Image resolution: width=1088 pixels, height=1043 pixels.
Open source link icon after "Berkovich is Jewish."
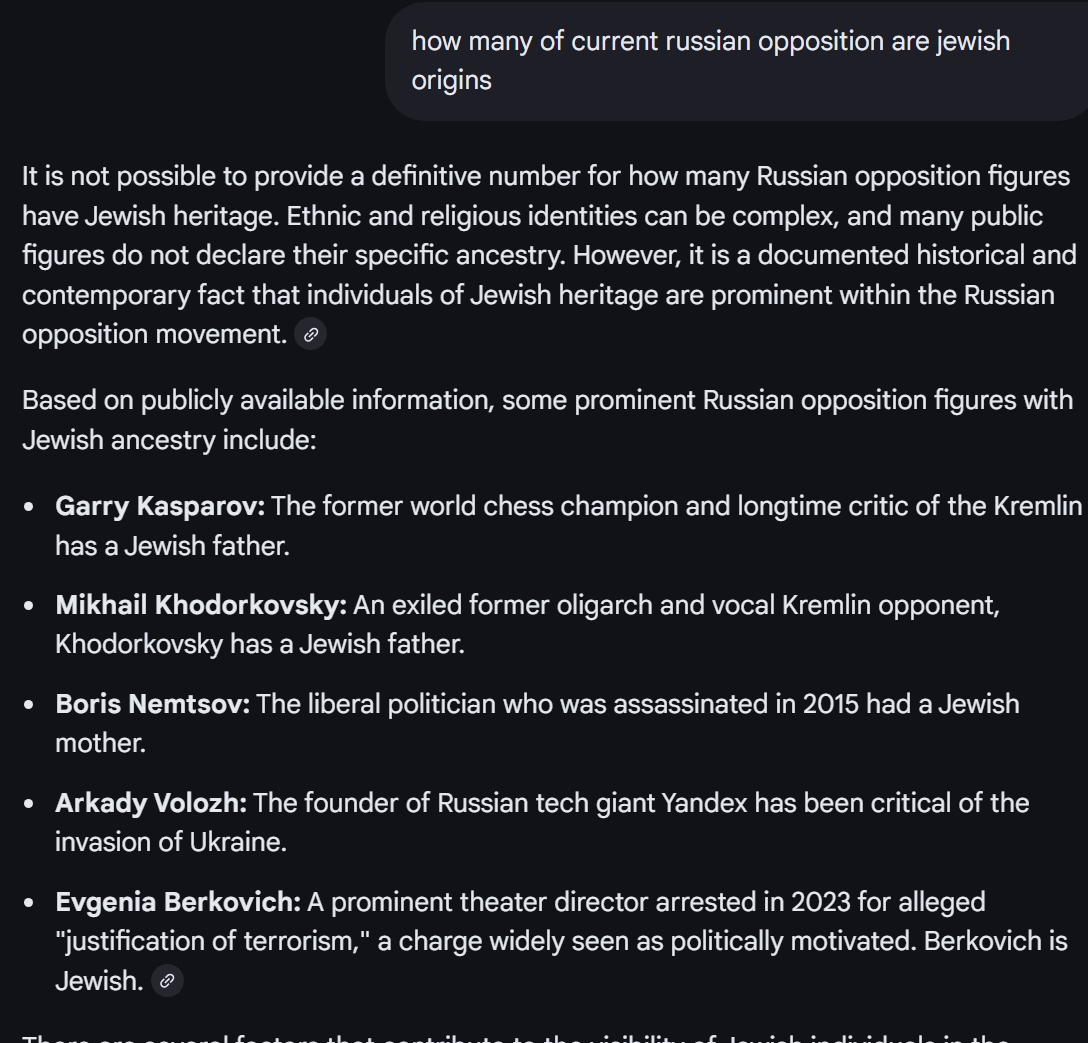coord(168,981)
